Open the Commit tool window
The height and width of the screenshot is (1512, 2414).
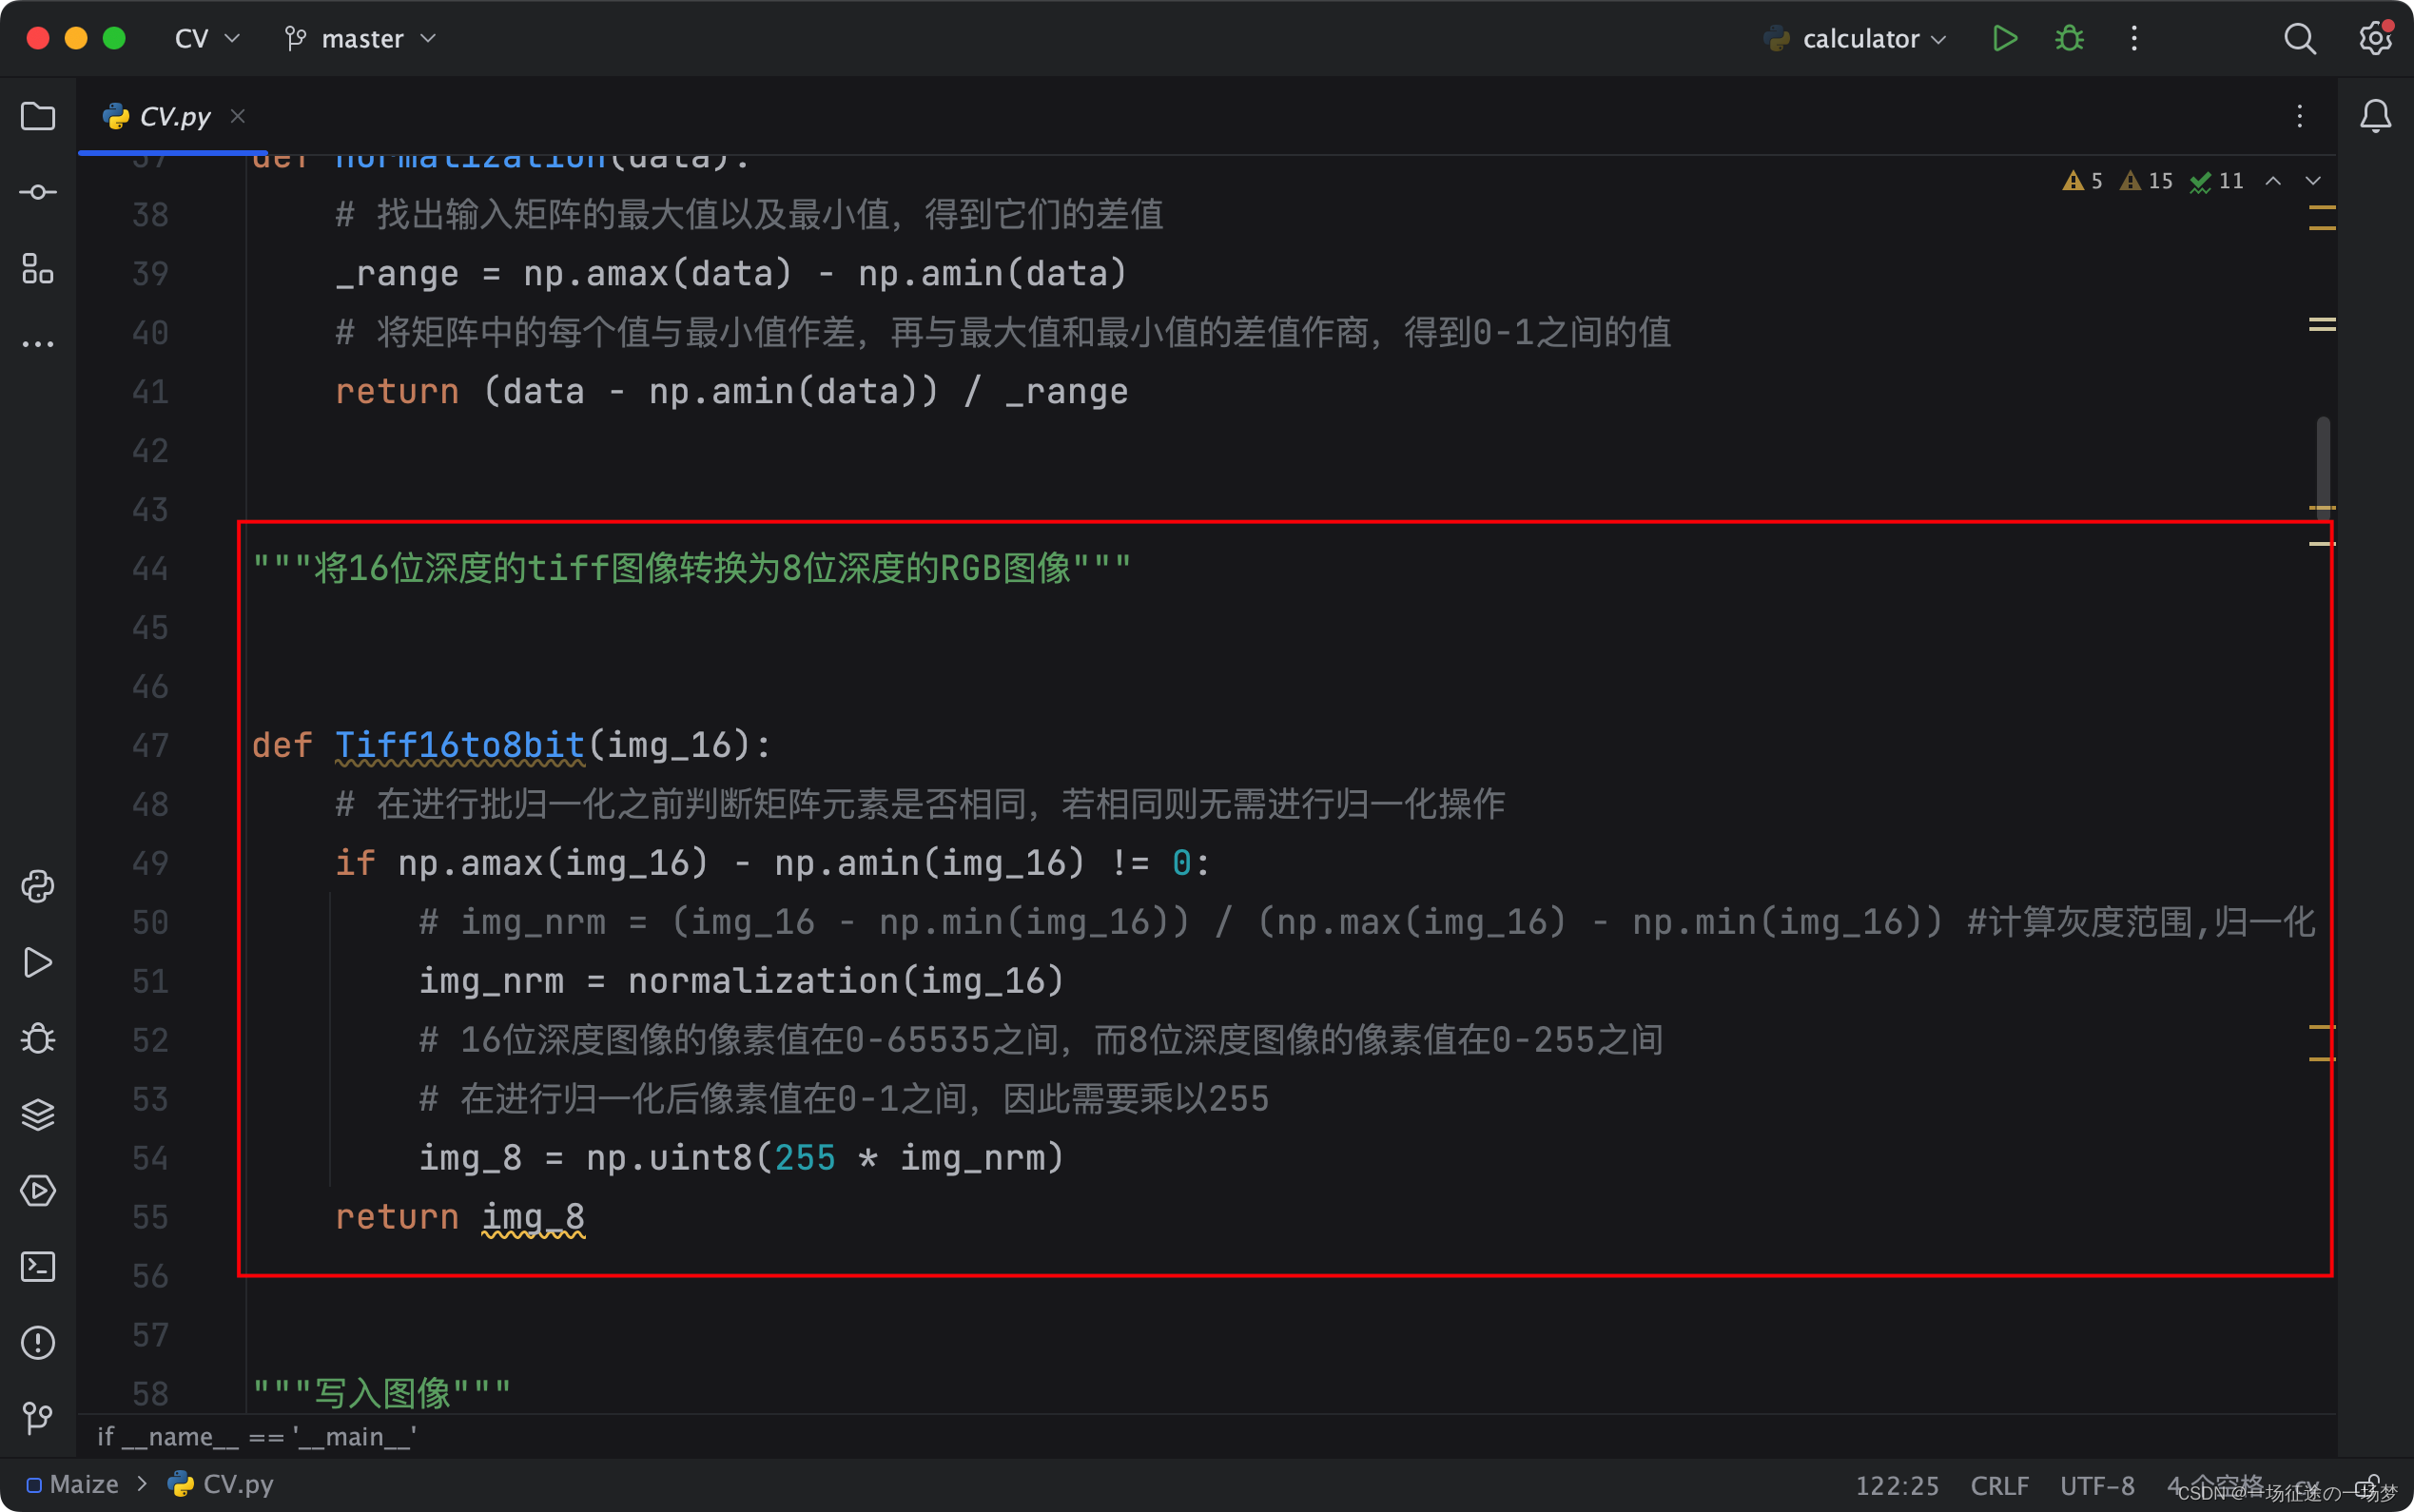(x=38, y=192)
